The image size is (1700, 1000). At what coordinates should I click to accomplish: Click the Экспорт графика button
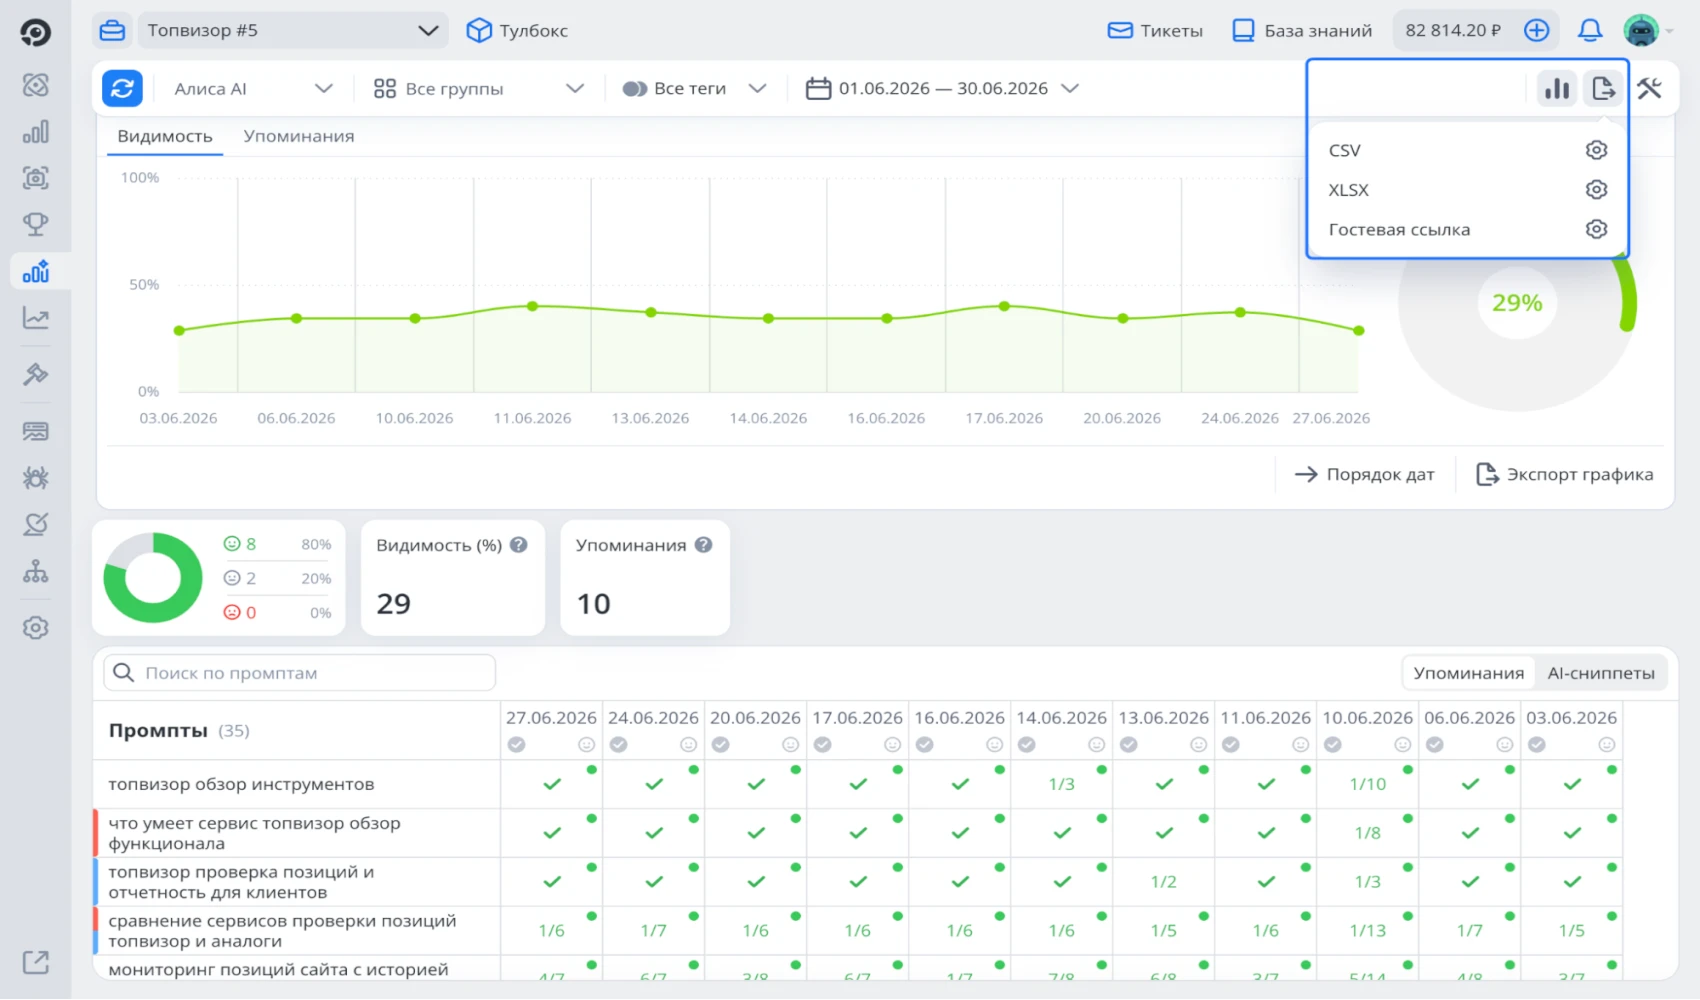coord(1565,474)
